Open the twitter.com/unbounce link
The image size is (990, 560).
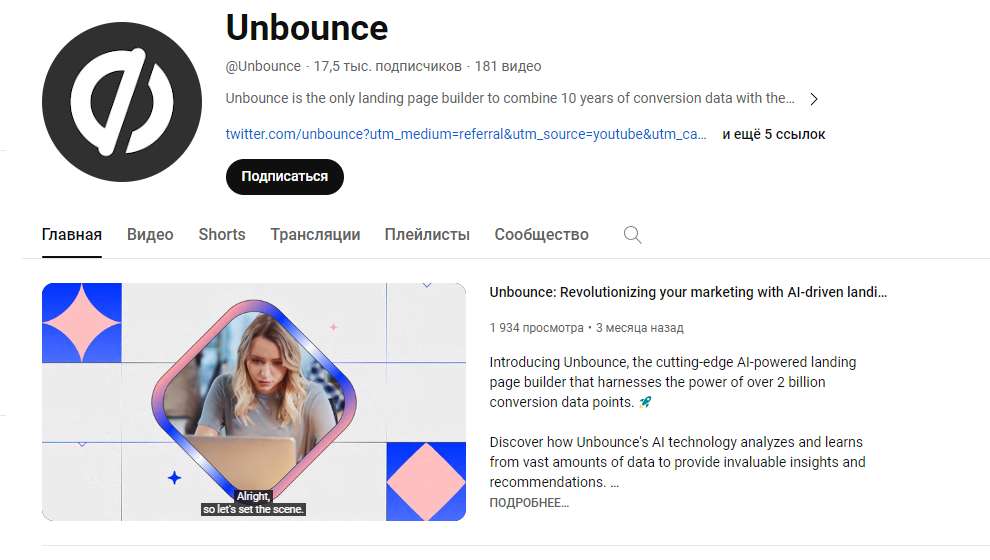pos(466,134)
